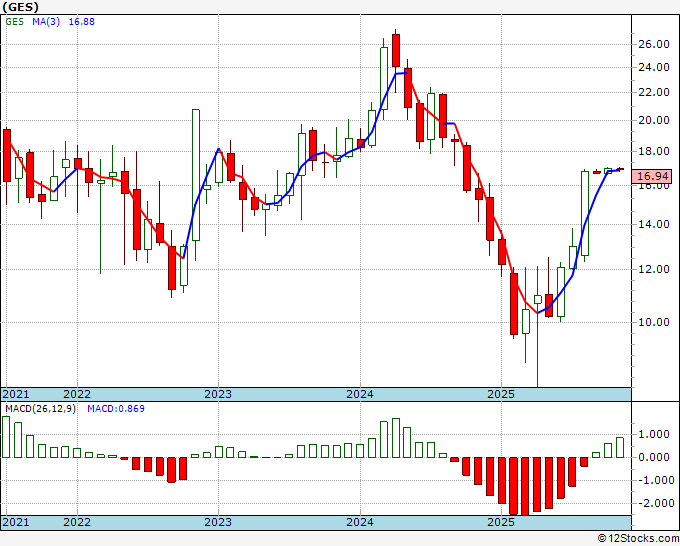This screenshot has width=680, height=546.
Task: Click the latest green MACD histogram bar
Action: pyautogui.click(x=620, y=448)
